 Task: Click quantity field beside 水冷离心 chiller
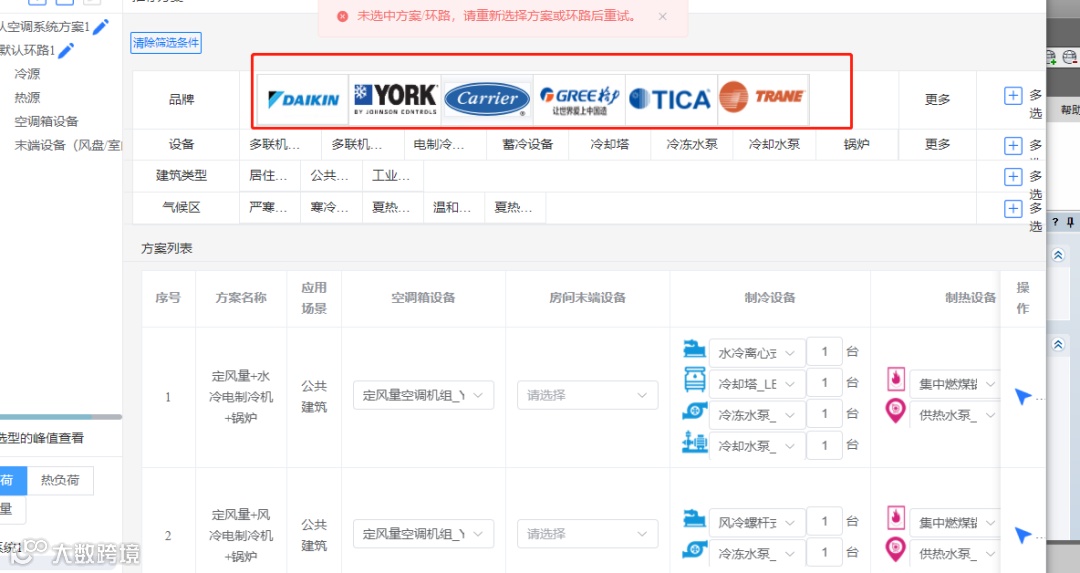pyautogui.click(x=824, y=352)
